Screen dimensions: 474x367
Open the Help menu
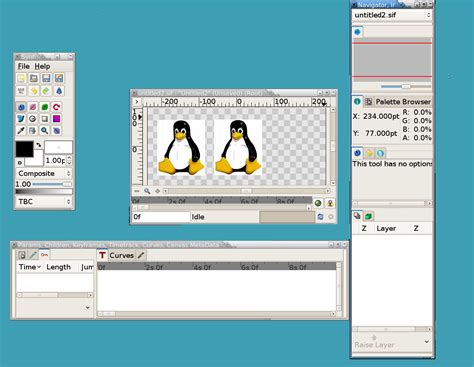click(42, 66)
